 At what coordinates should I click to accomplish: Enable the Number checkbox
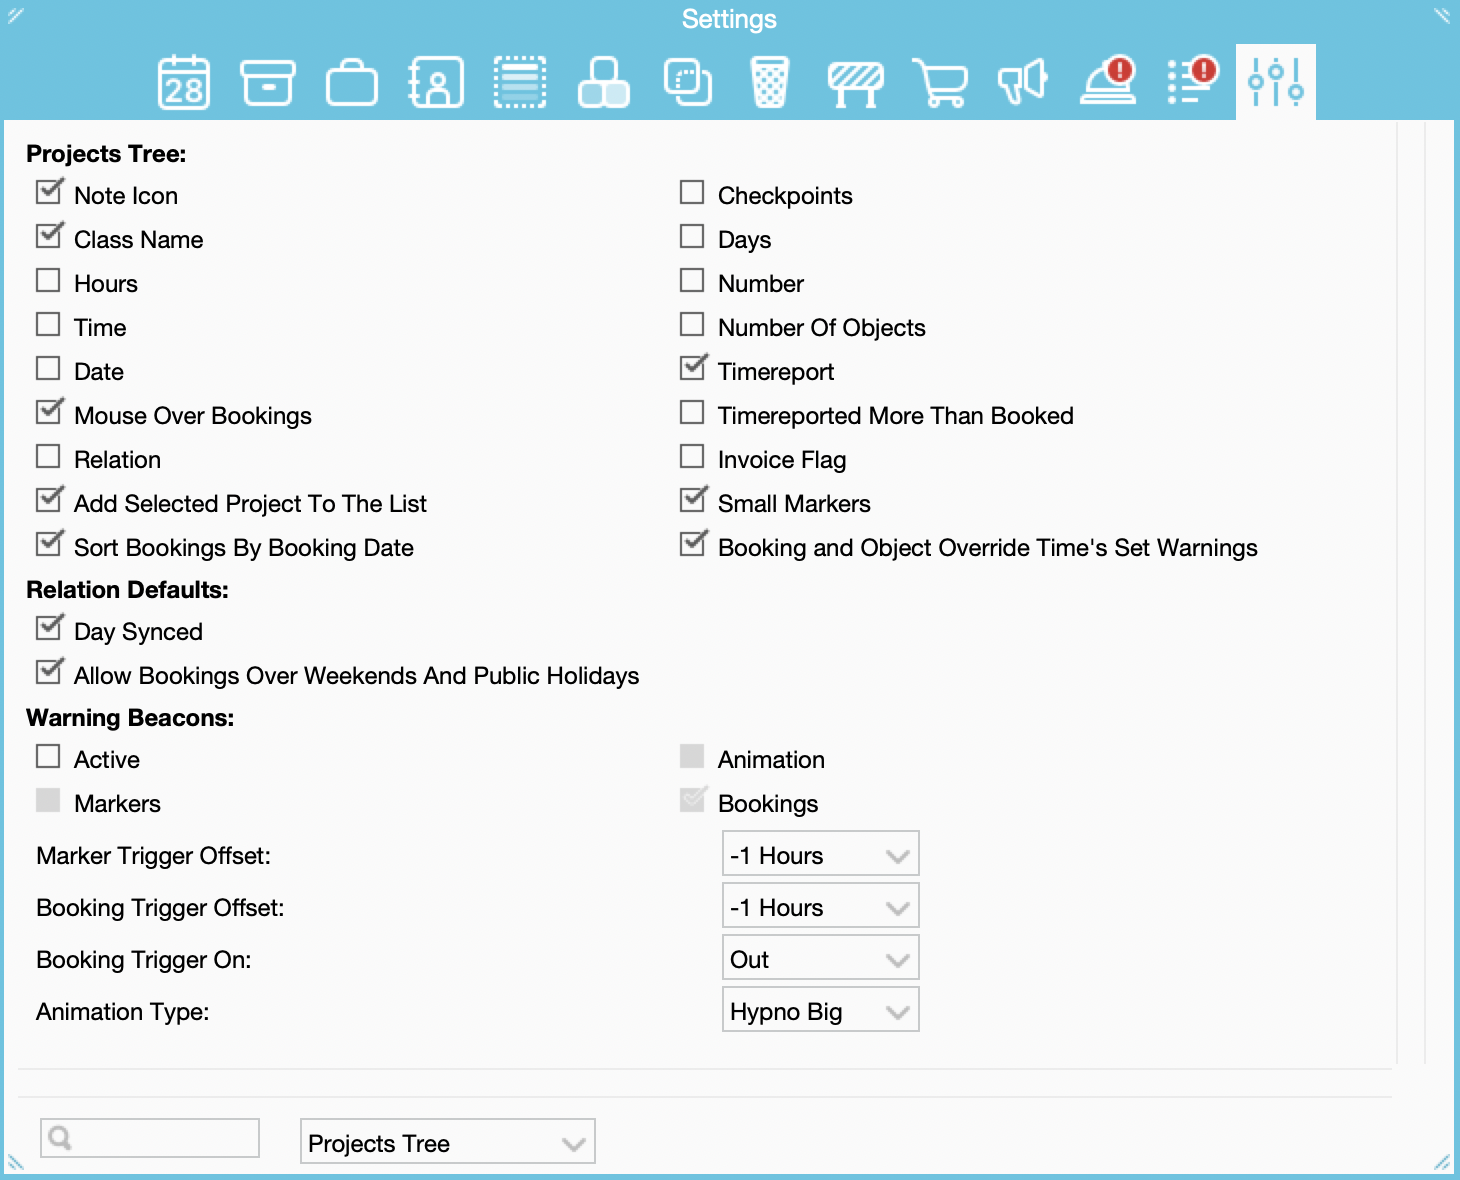(x=692, y=280)
